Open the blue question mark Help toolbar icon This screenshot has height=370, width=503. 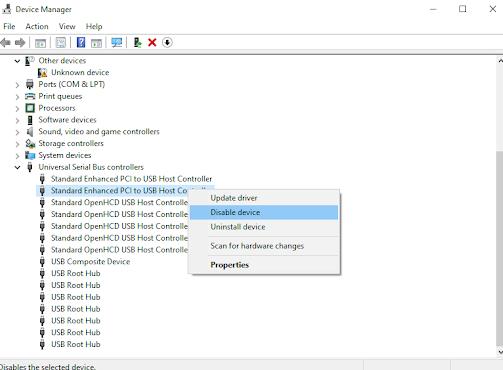click(81, 42)
